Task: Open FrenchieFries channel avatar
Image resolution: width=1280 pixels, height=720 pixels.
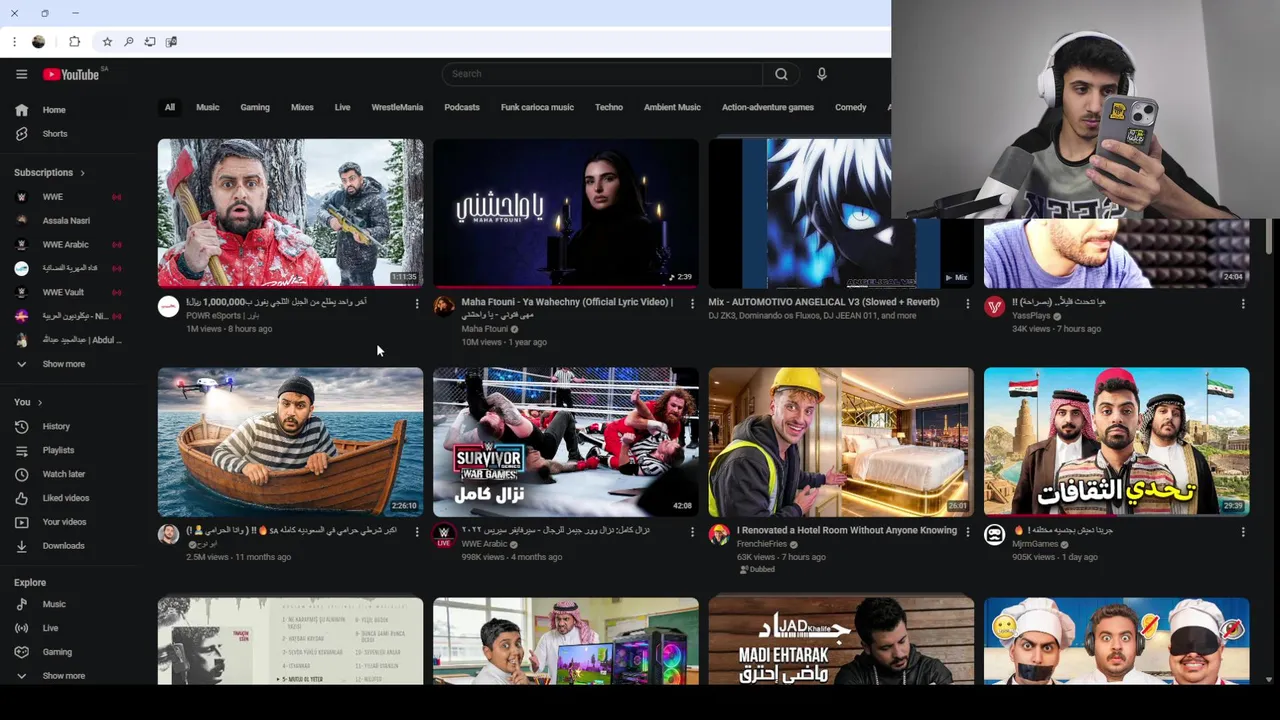Action: 719,535
